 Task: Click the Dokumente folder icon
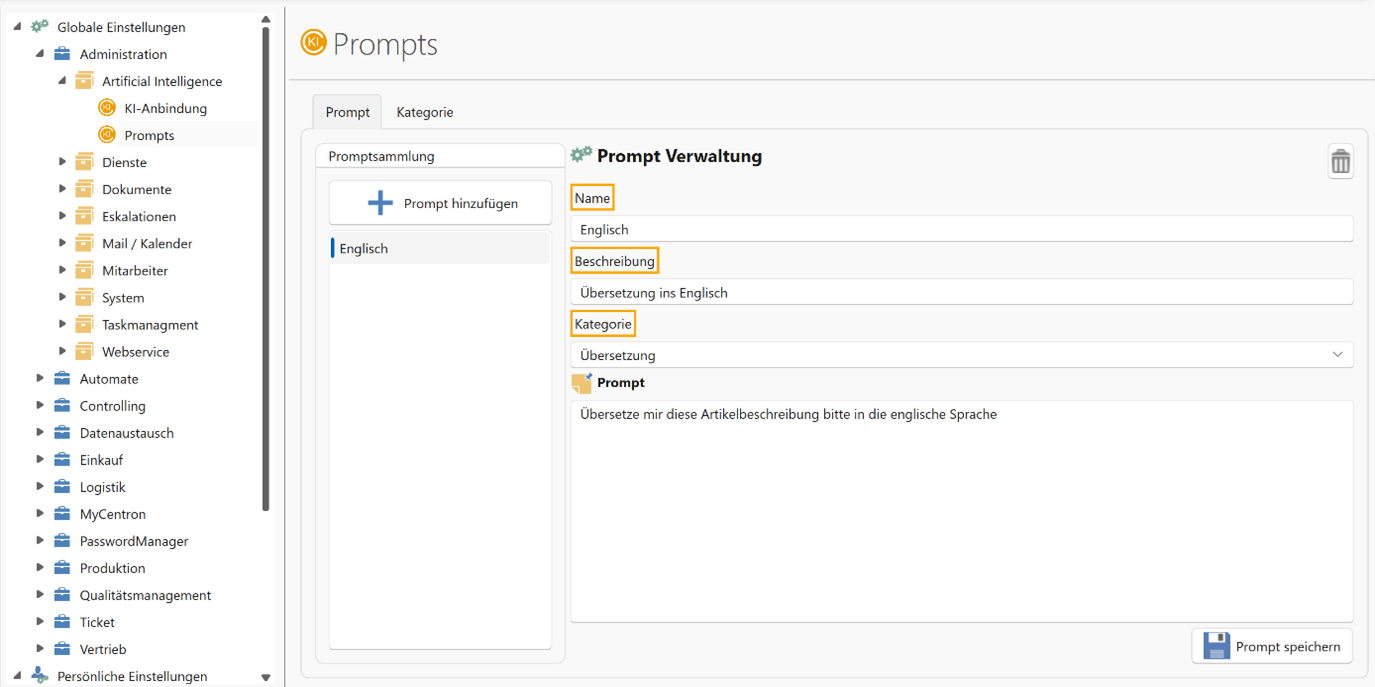85,189
